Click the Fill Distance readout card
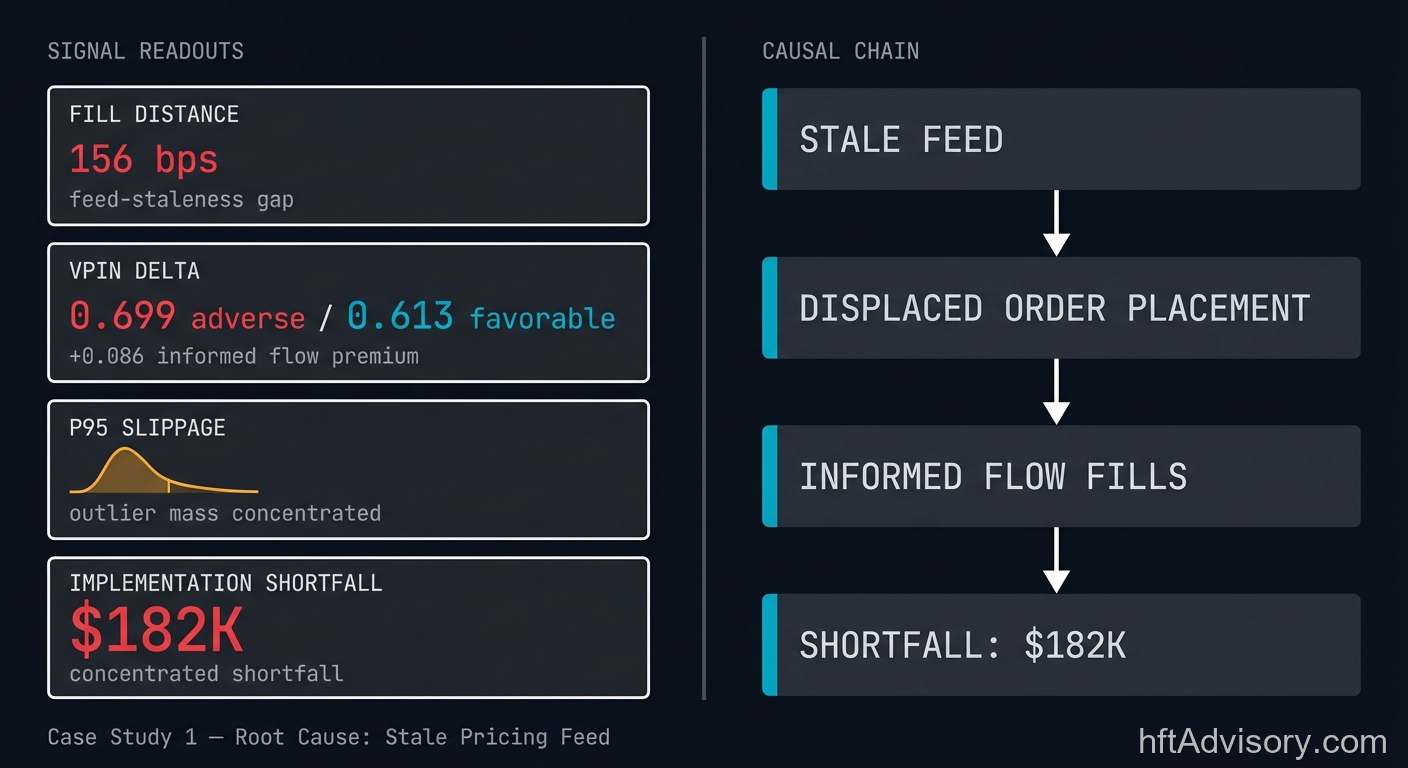Viewport: 1408px width, 768px height. click(x=348, y=156)
